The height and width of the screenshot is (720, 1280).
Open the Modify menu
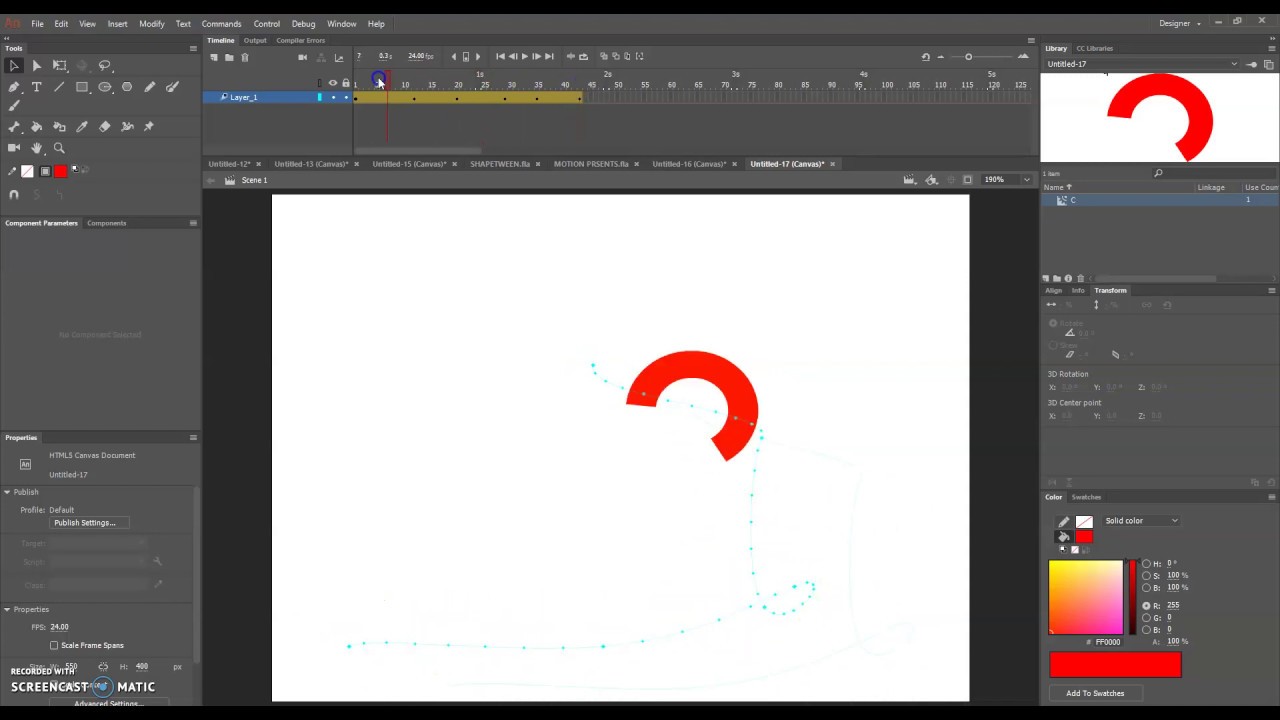pos(152,23)
